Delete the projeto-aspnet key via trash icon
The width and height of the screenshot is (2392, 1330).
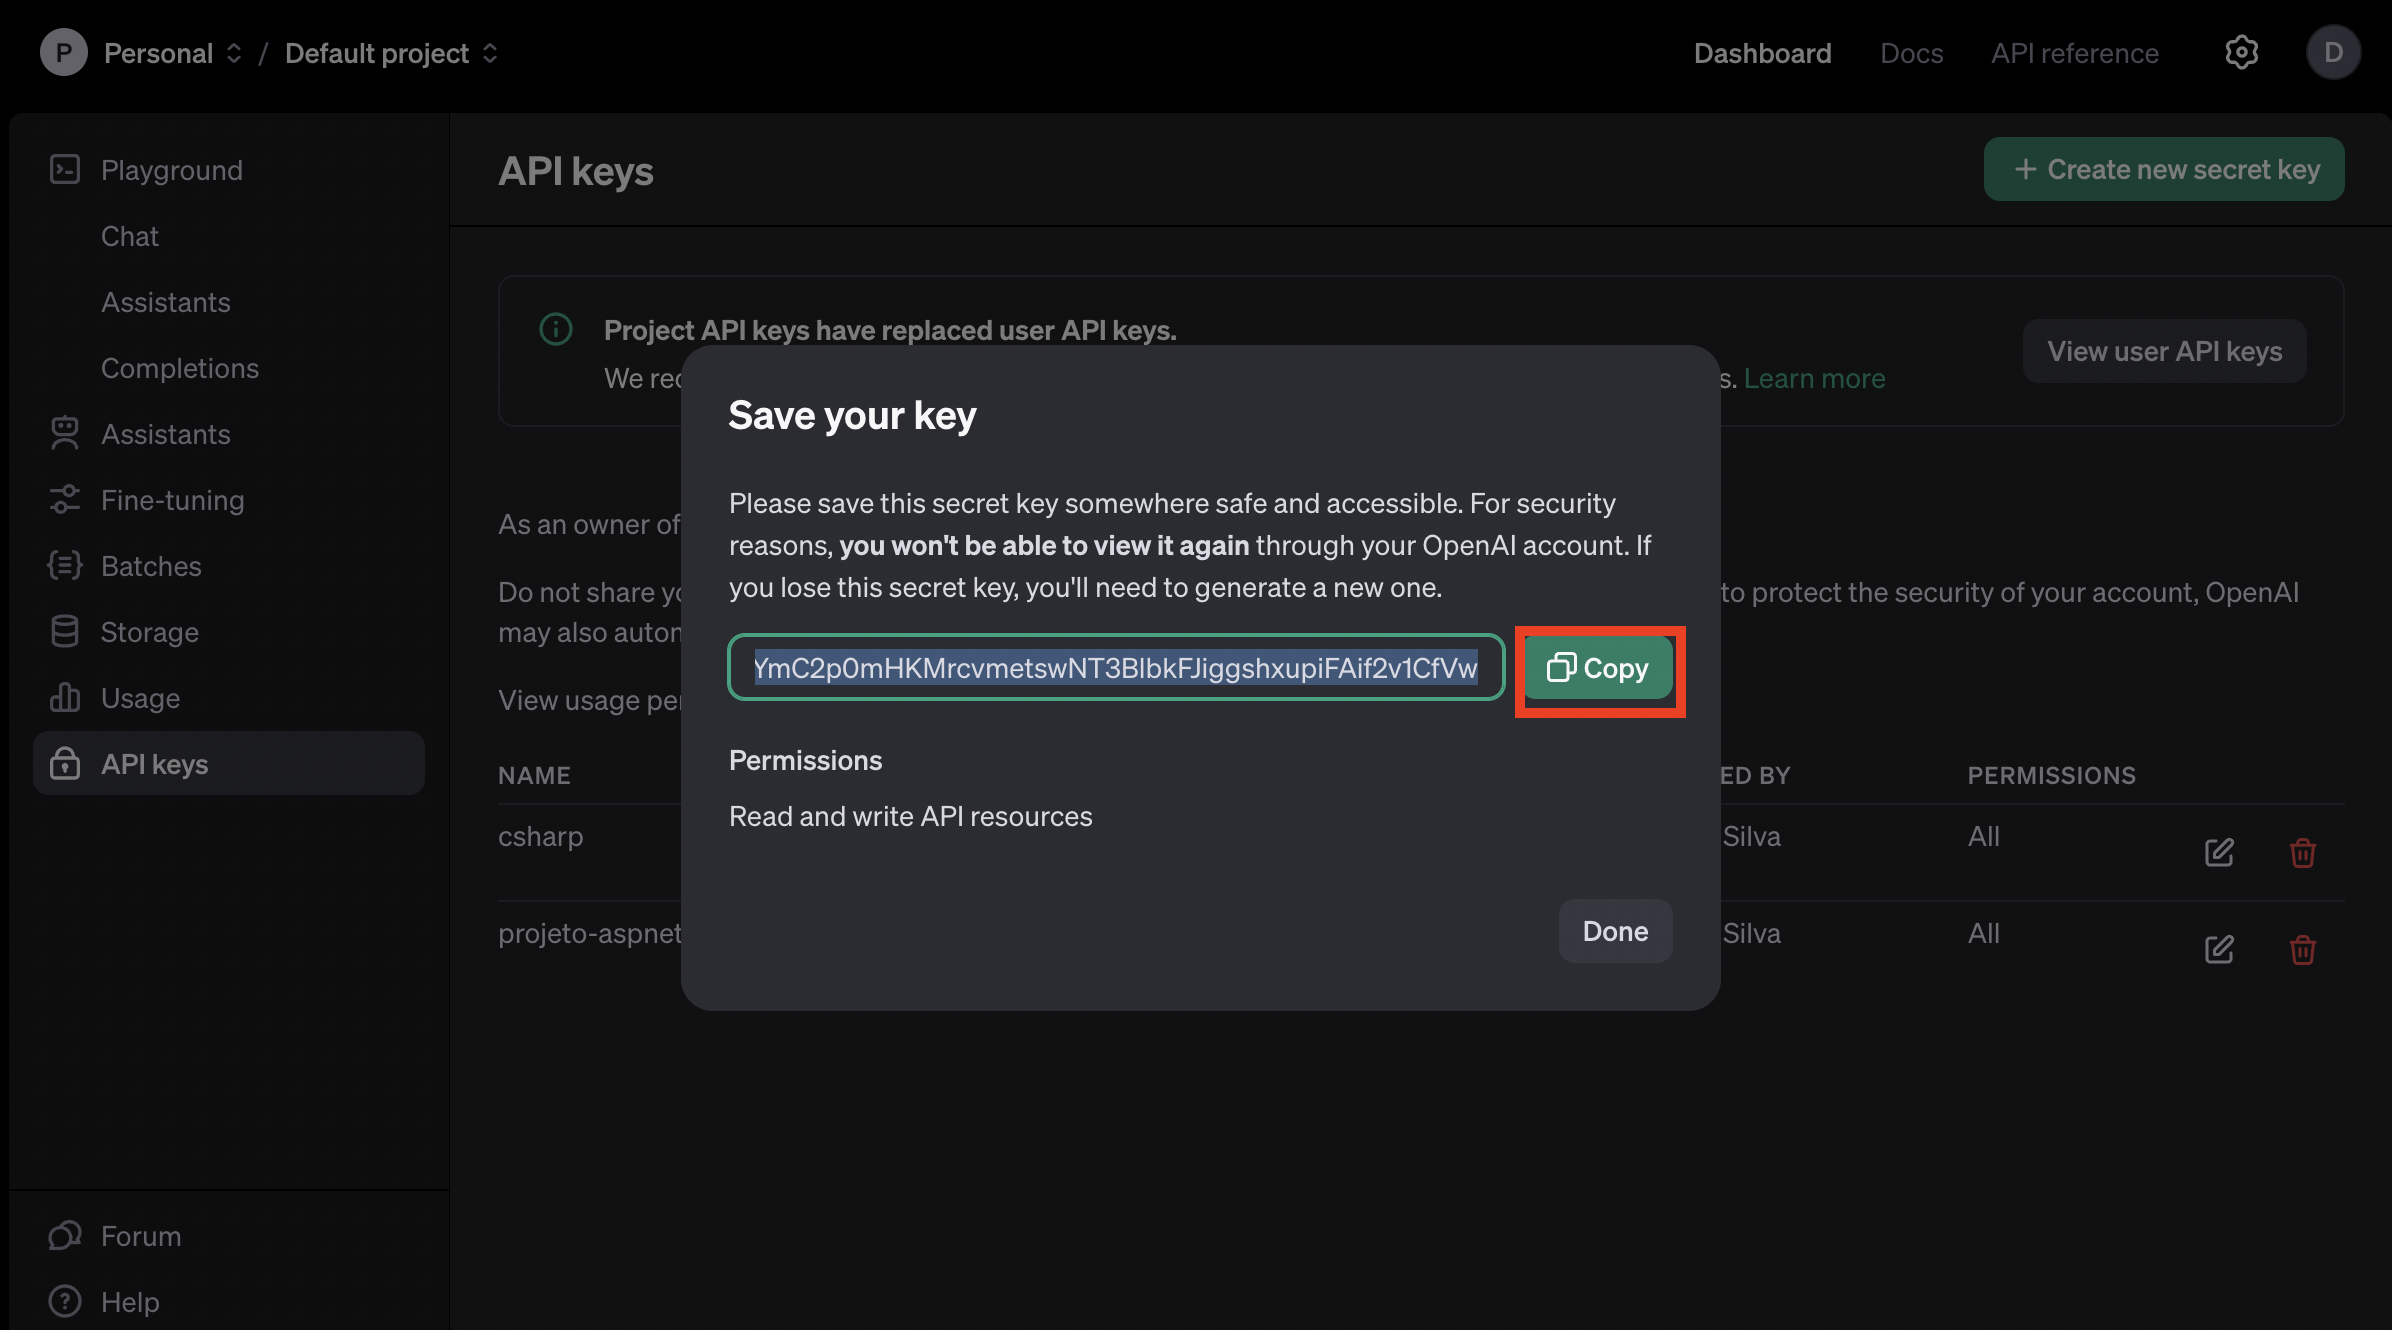click(x=2302, y=949)
